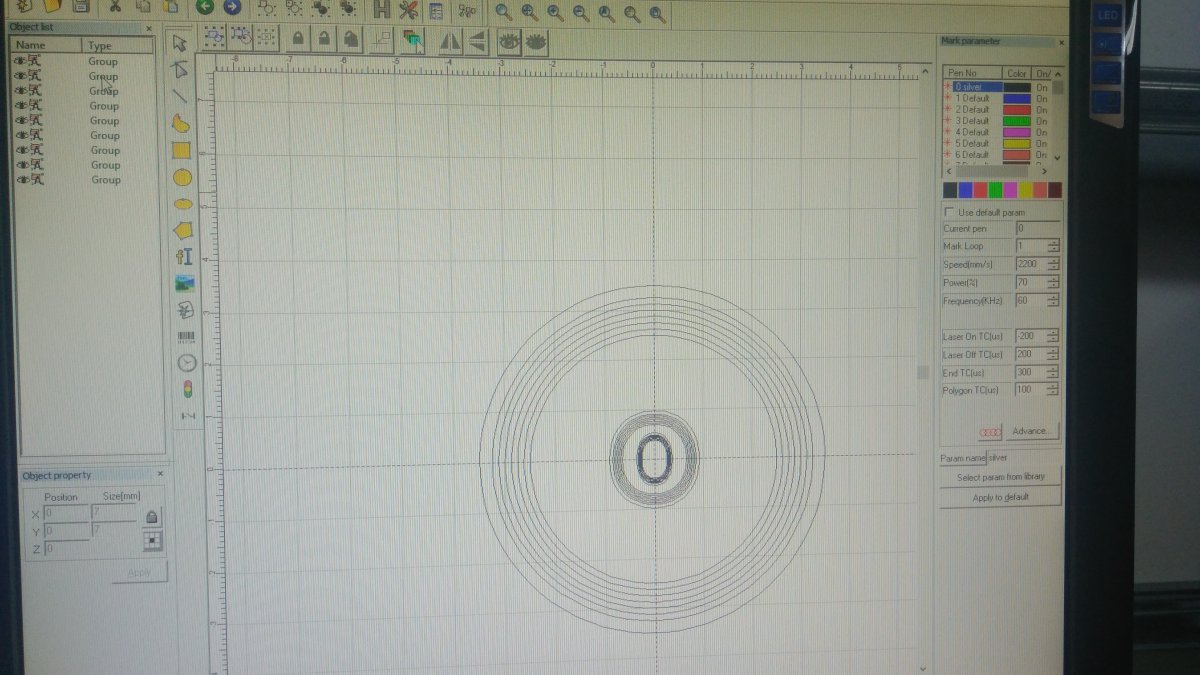
Task: Enable the Use default param checkbox
Action: [x=949, y=213]
